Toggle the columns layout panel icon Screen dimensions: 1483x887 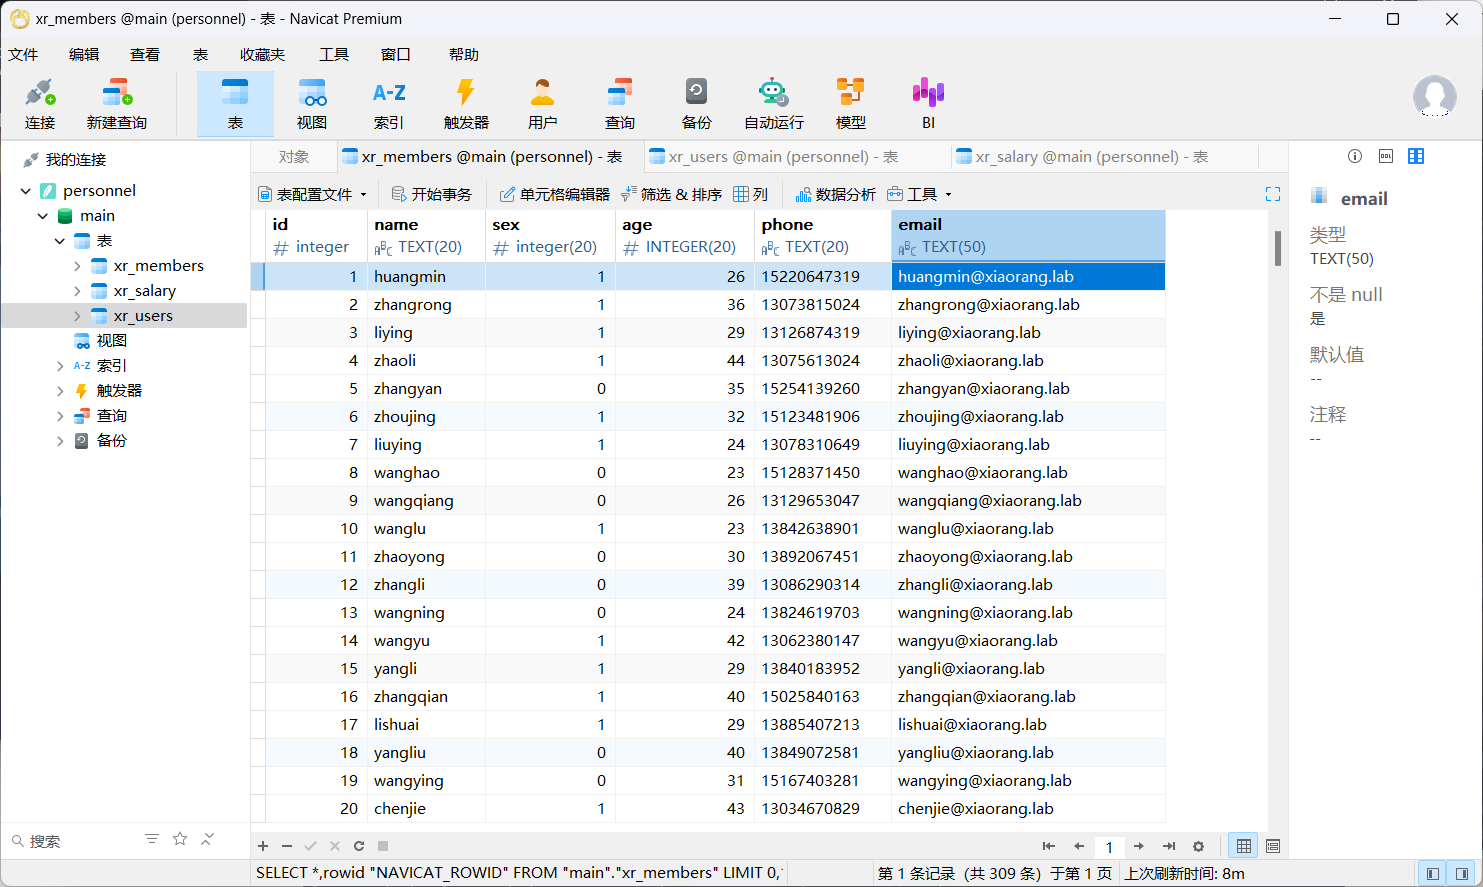(x=1416, y=156)
